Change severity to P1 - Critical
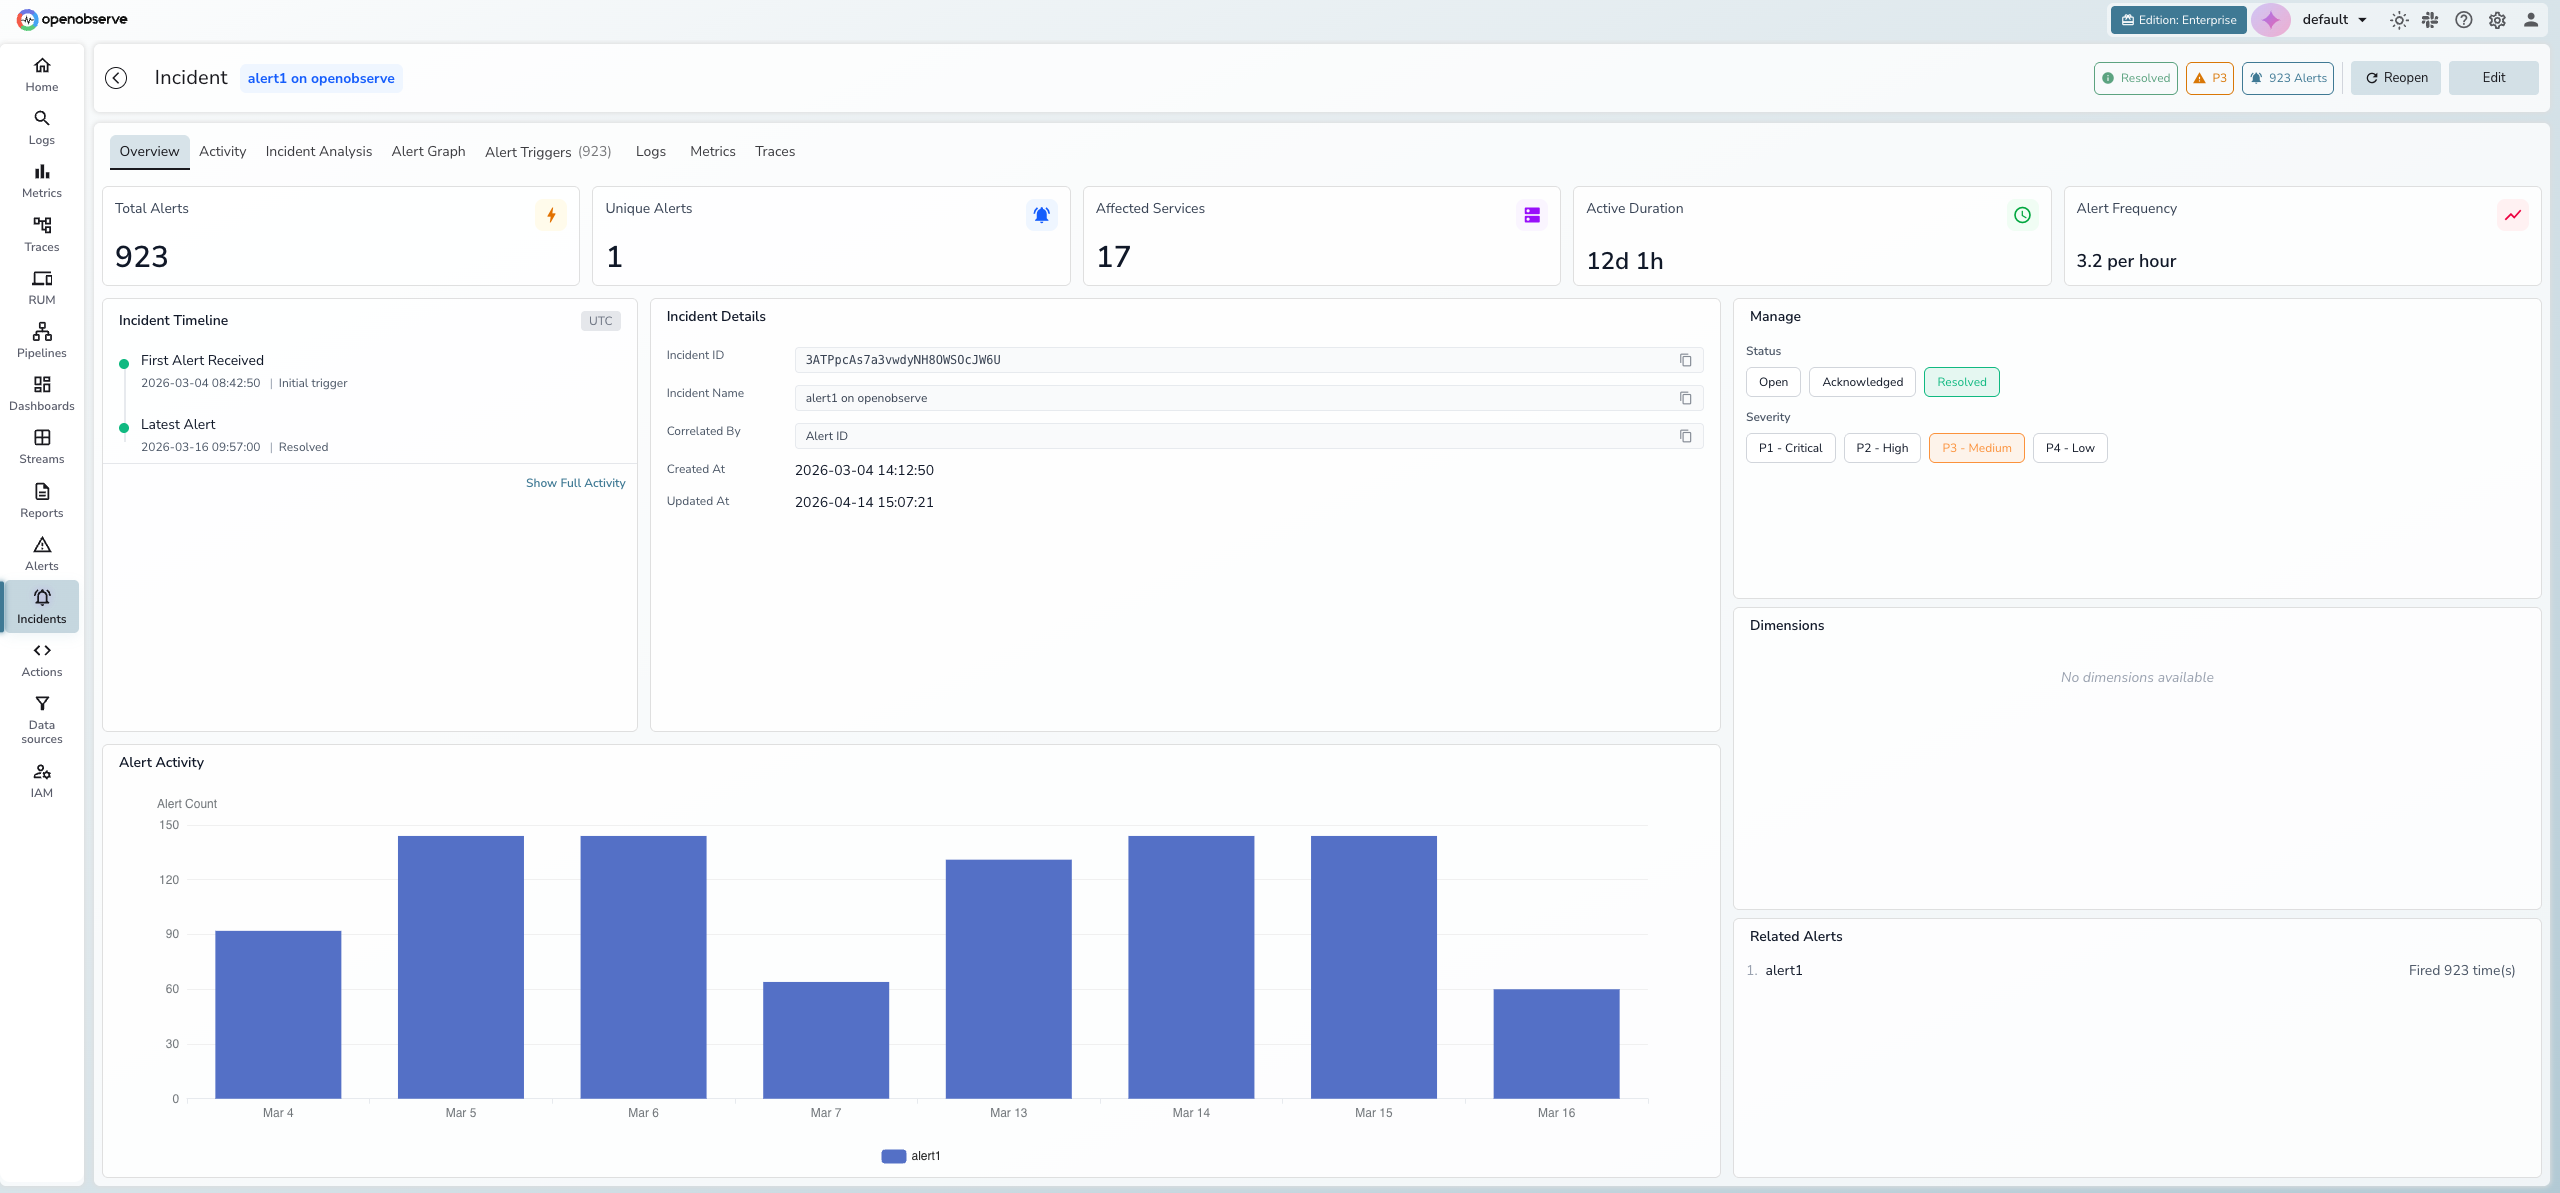Viewport: 2560px width, 1193px height. pos(1790,447)
